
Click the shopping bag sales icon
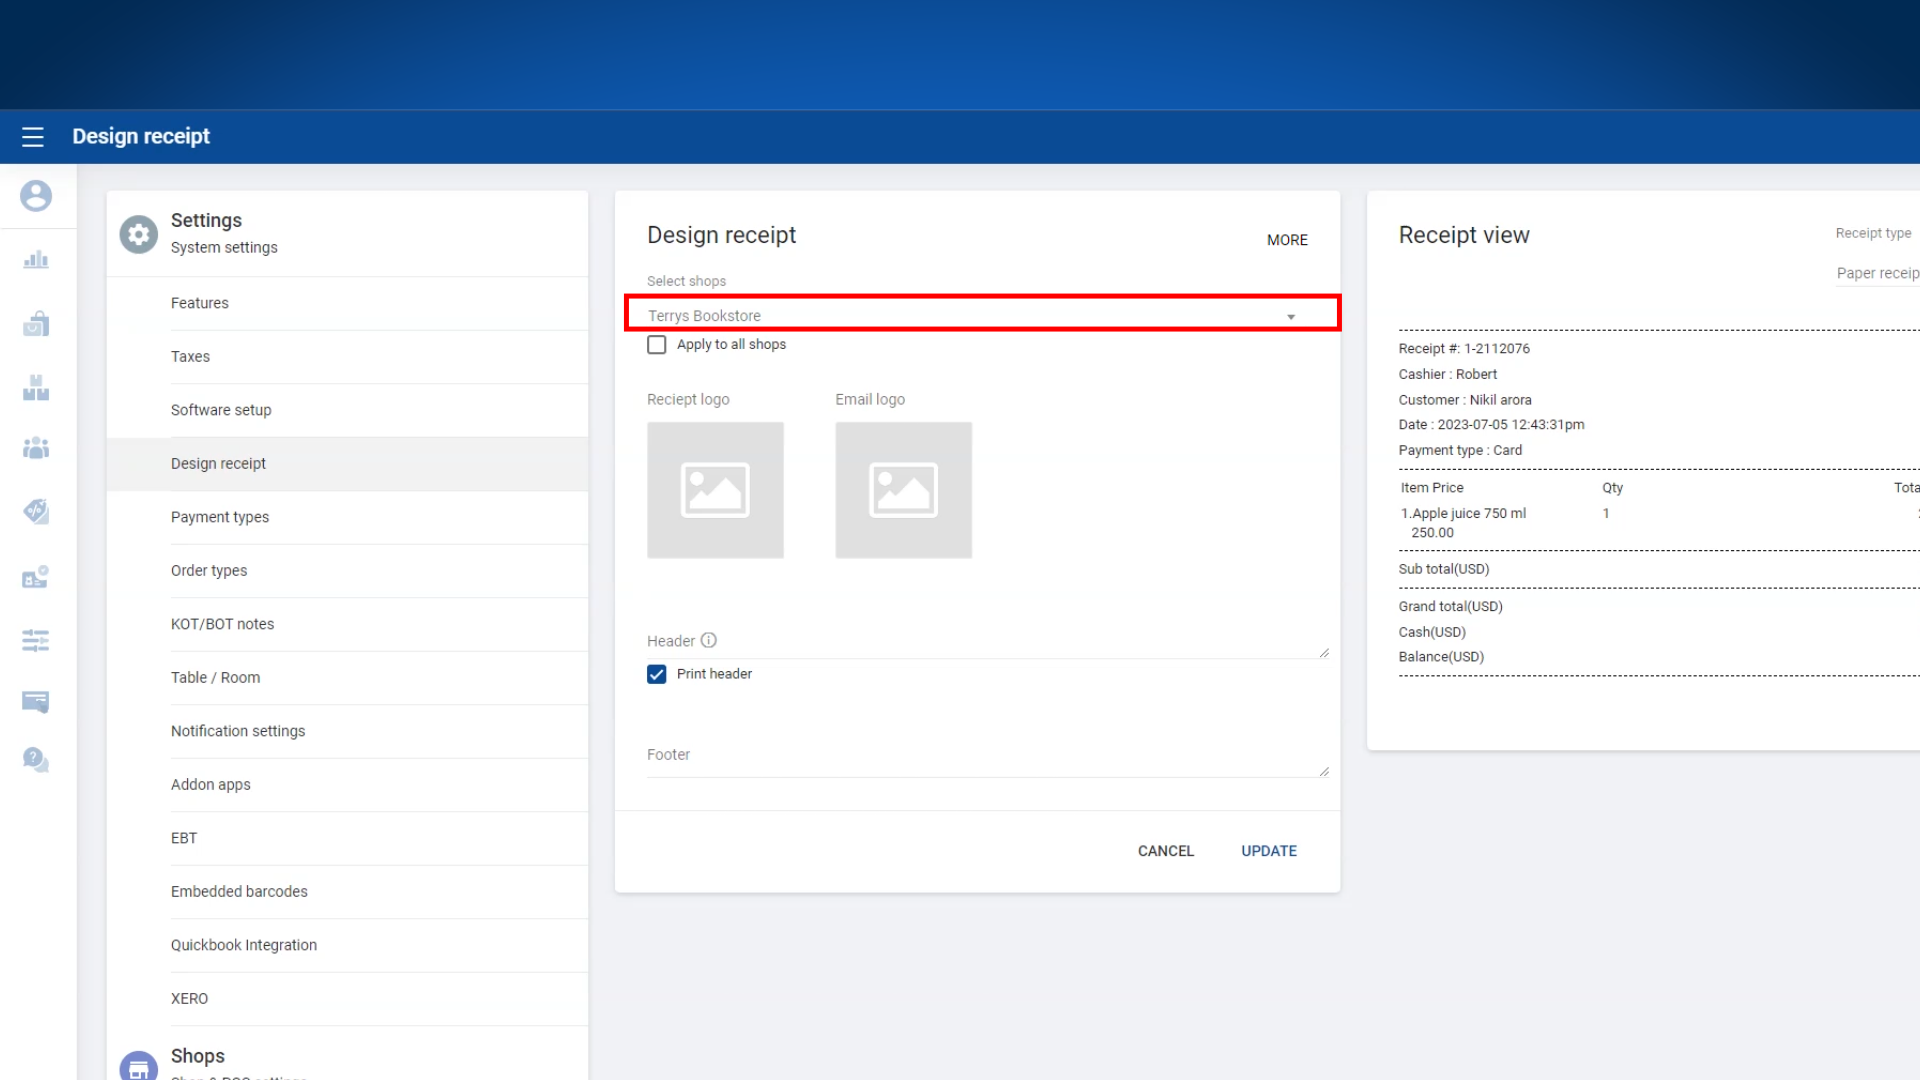(x=36, y=324)
